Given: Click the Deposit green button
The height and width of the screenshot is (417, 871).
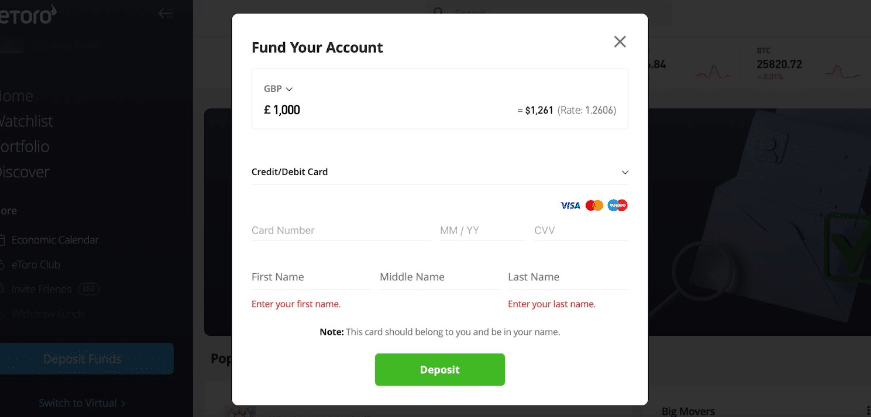Looking at the screenshot, I should [x=440, y=370].
